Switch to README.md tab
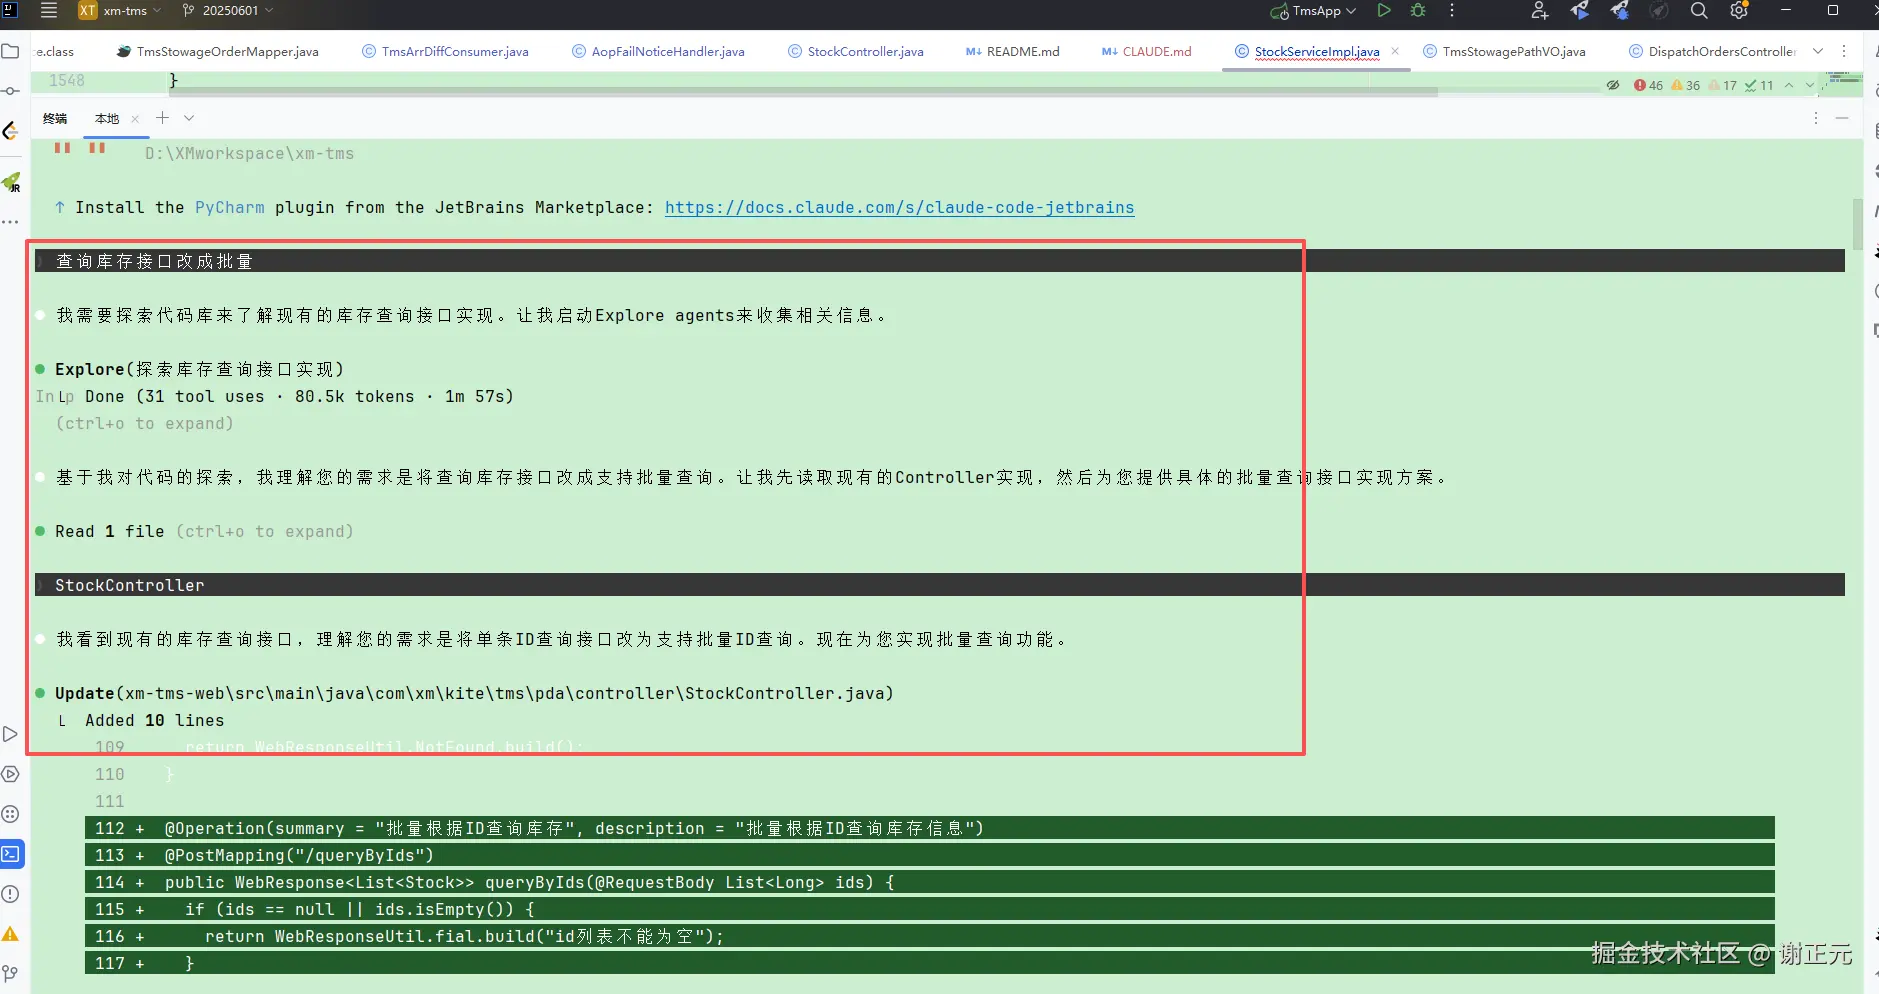1879x994 pixels. coord(1013,52)
